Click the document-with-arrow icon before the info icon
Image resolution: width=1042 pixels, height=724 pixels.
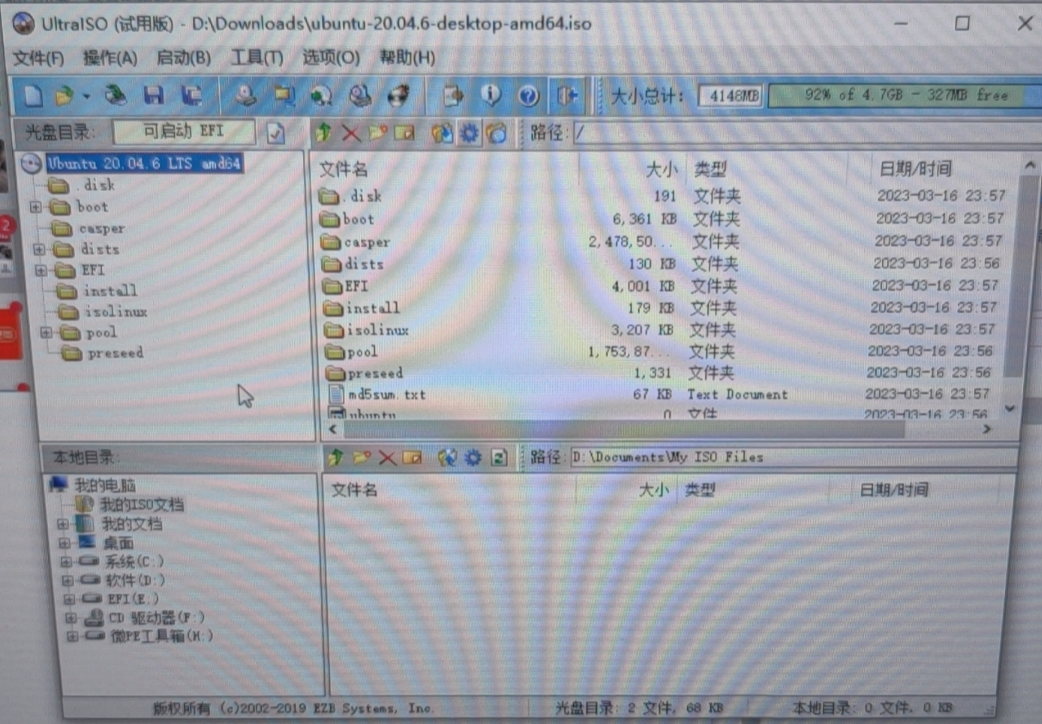[453, 96]
